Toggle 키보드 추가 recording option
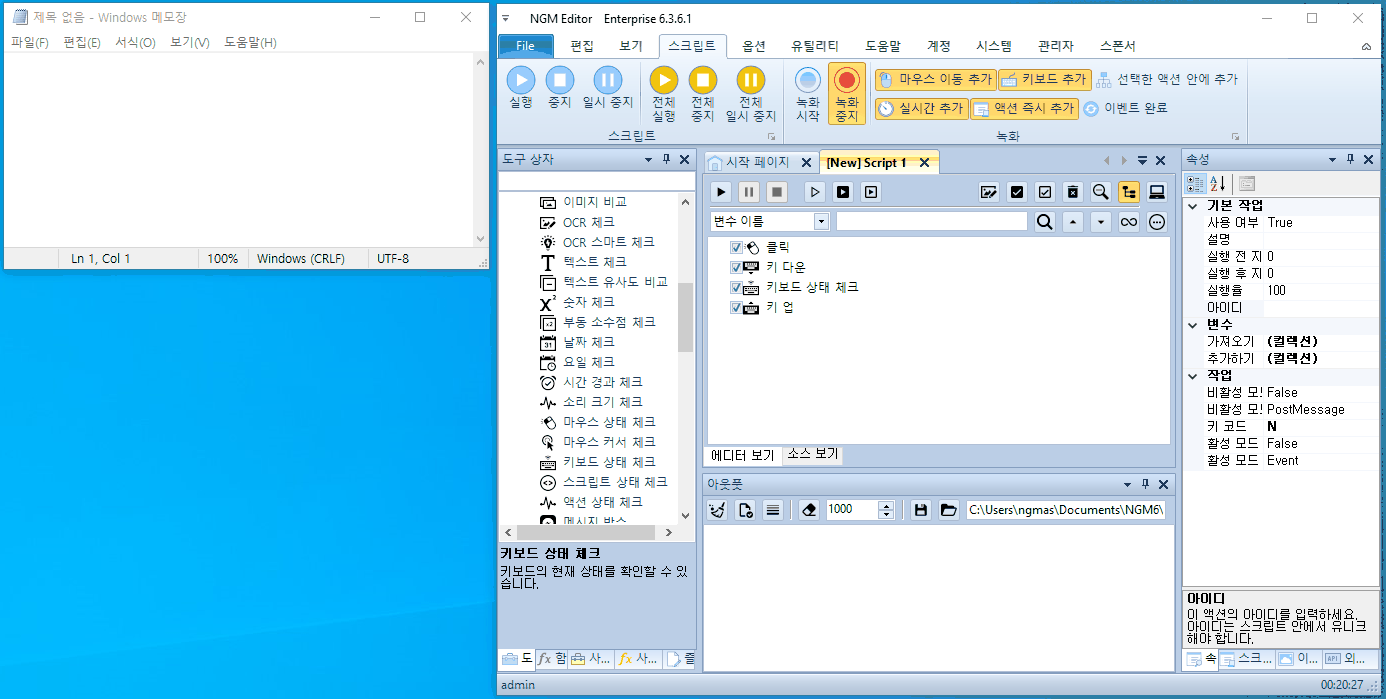1386x699 pixels. (x=1044, y=79)
